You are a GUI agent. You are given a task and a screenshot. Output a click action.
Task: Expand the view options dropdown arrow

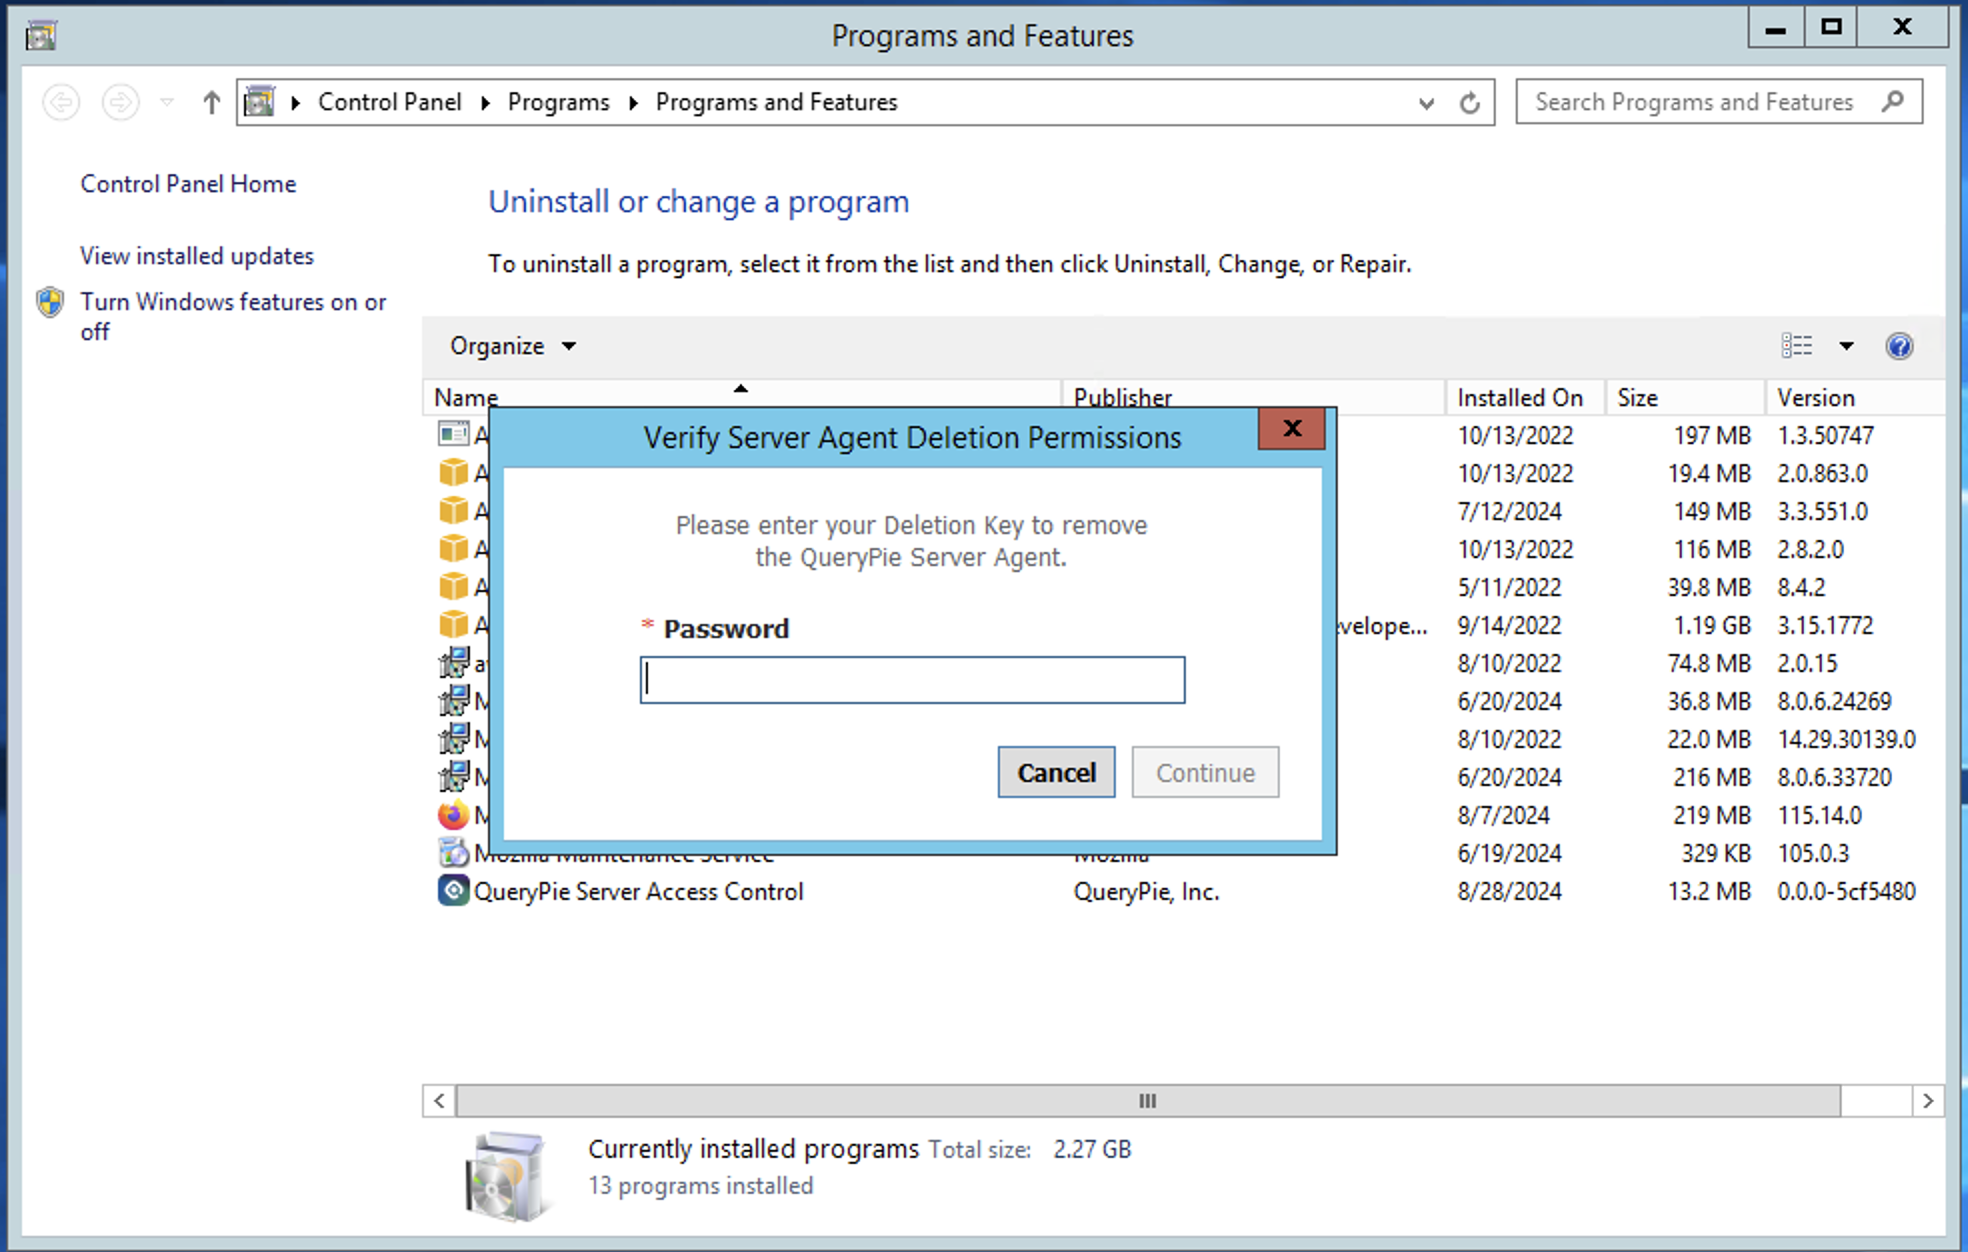click(1846, 346)
